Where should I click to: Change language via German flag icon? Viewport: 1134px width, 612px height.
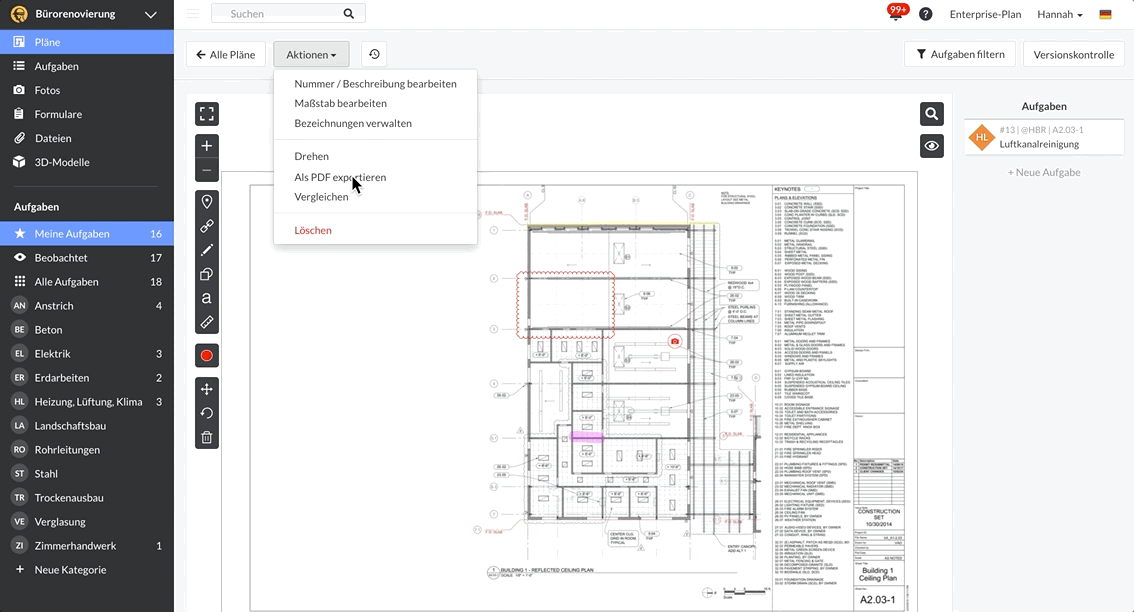click(x=1105, y=14)
